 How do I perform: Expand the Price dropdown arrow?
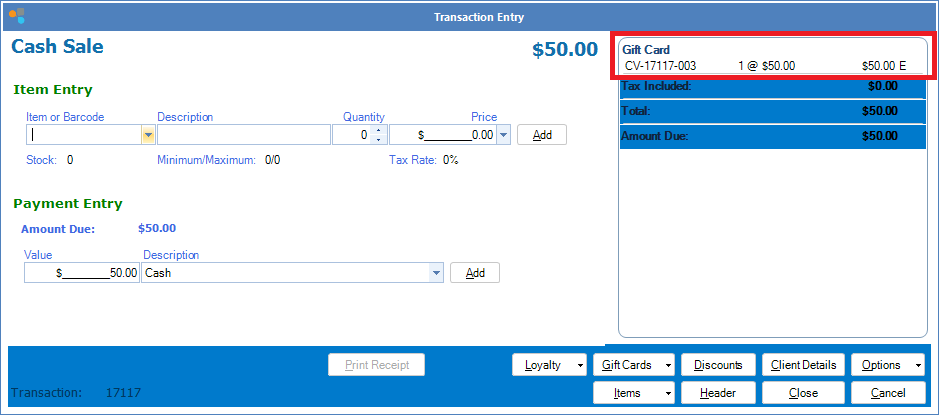coord(503,135)
